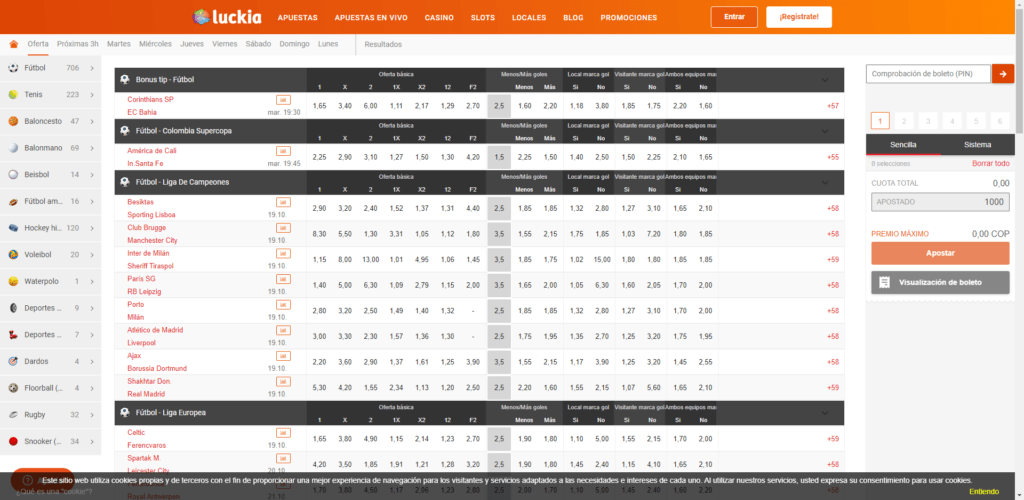
Task: Select odds 1,65 for Corinthians SP win
Action: 320,105
